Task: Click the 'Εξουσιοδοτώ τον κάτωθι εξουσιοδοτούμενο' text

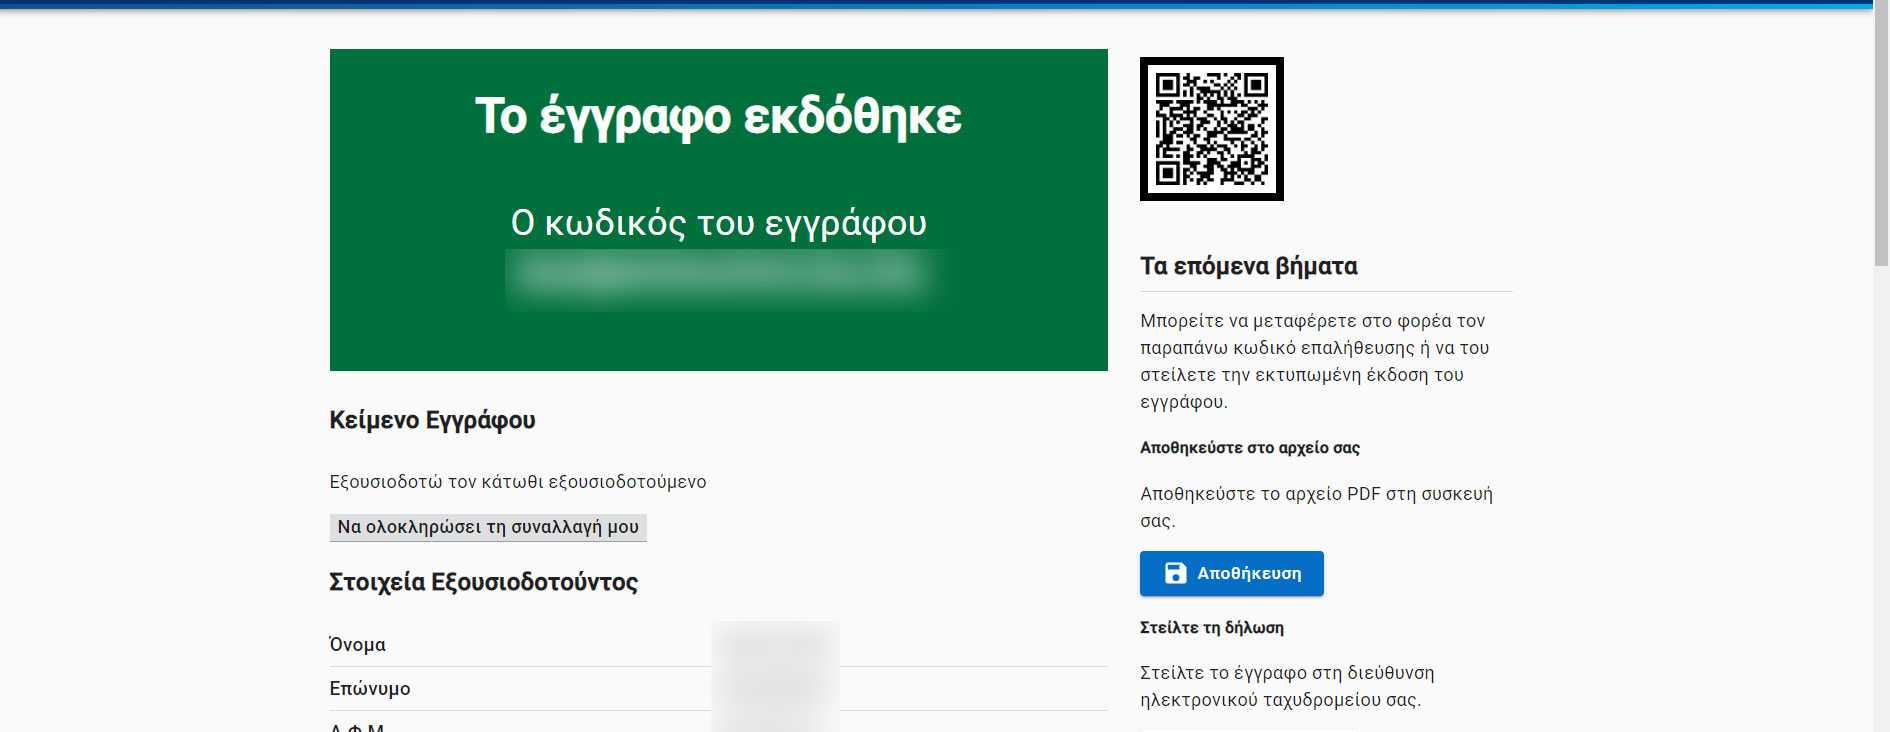Action: coord(517,482)
